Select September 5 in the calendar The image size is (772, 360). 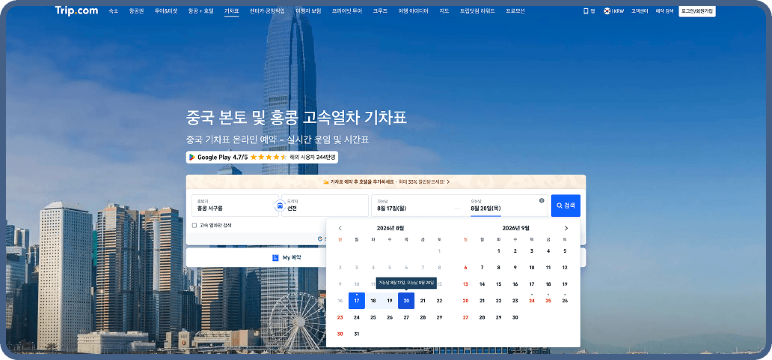pos(564,251)
